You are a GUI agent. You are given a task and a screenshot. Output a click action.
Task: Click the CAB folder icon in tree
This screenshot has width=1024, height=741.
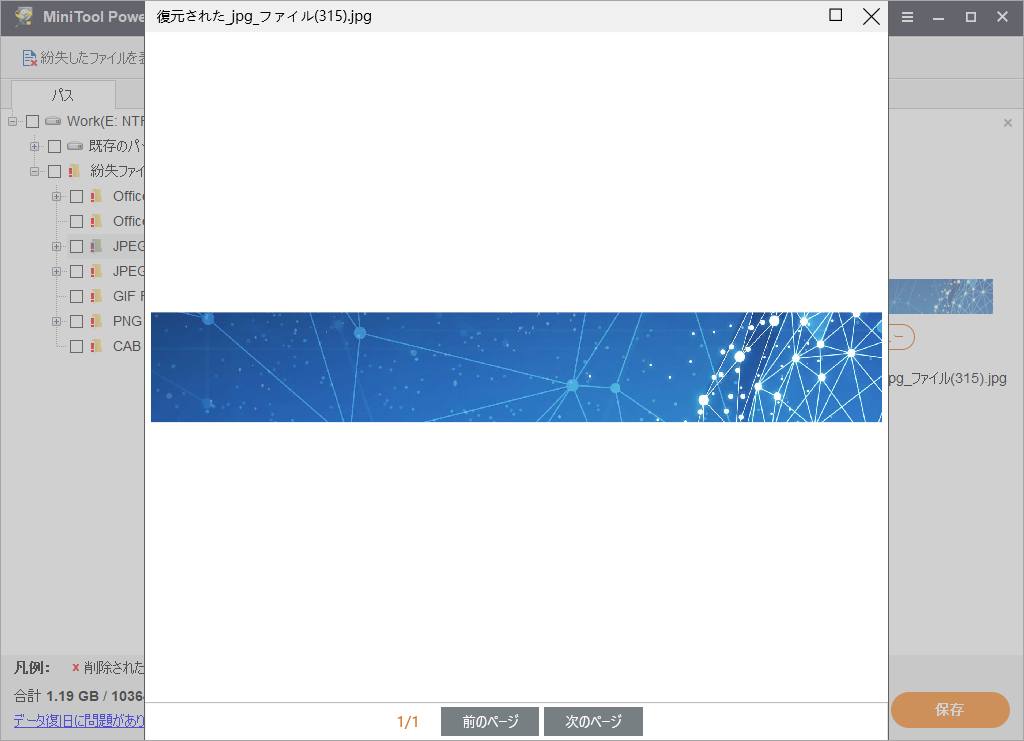[x=97, y=346]
